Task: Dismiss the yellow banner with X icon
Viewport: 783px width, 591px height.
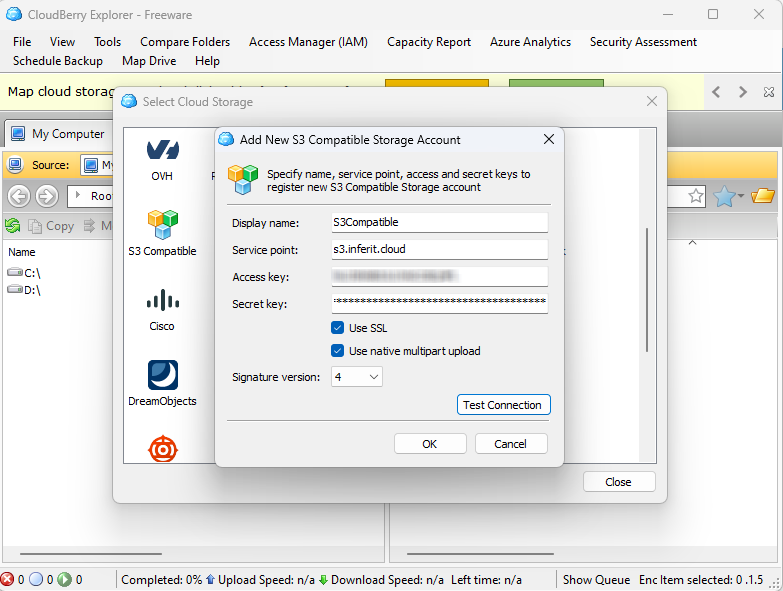Action: [769, 92]
